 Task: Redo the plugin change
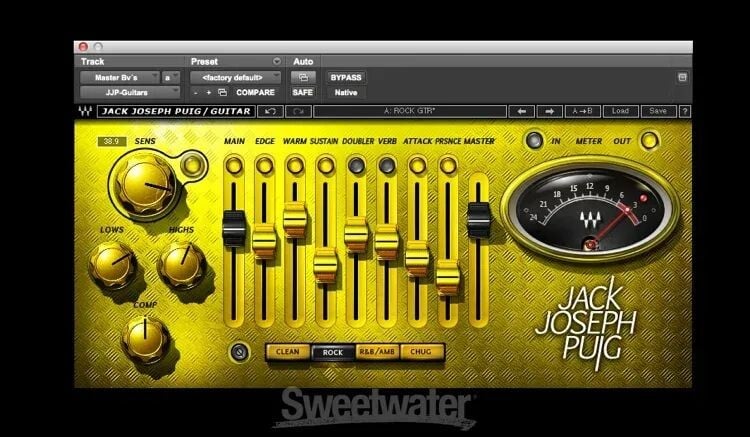coord(298,111)
